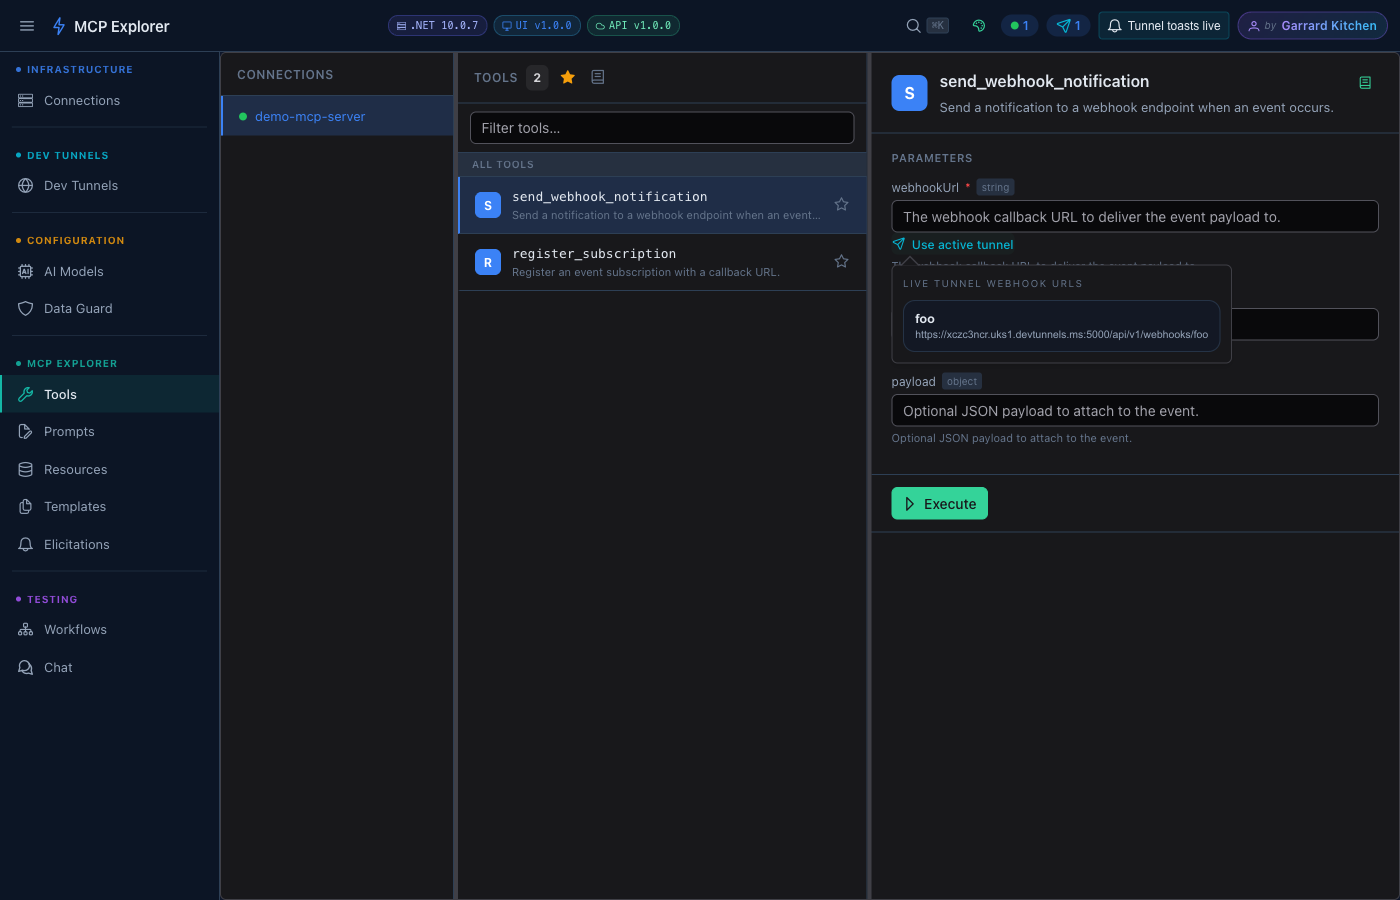The height and width of the screenshot is (900, 1400).
Task: Open search via the magnifier icon
Action: click(x=913, y=26)
